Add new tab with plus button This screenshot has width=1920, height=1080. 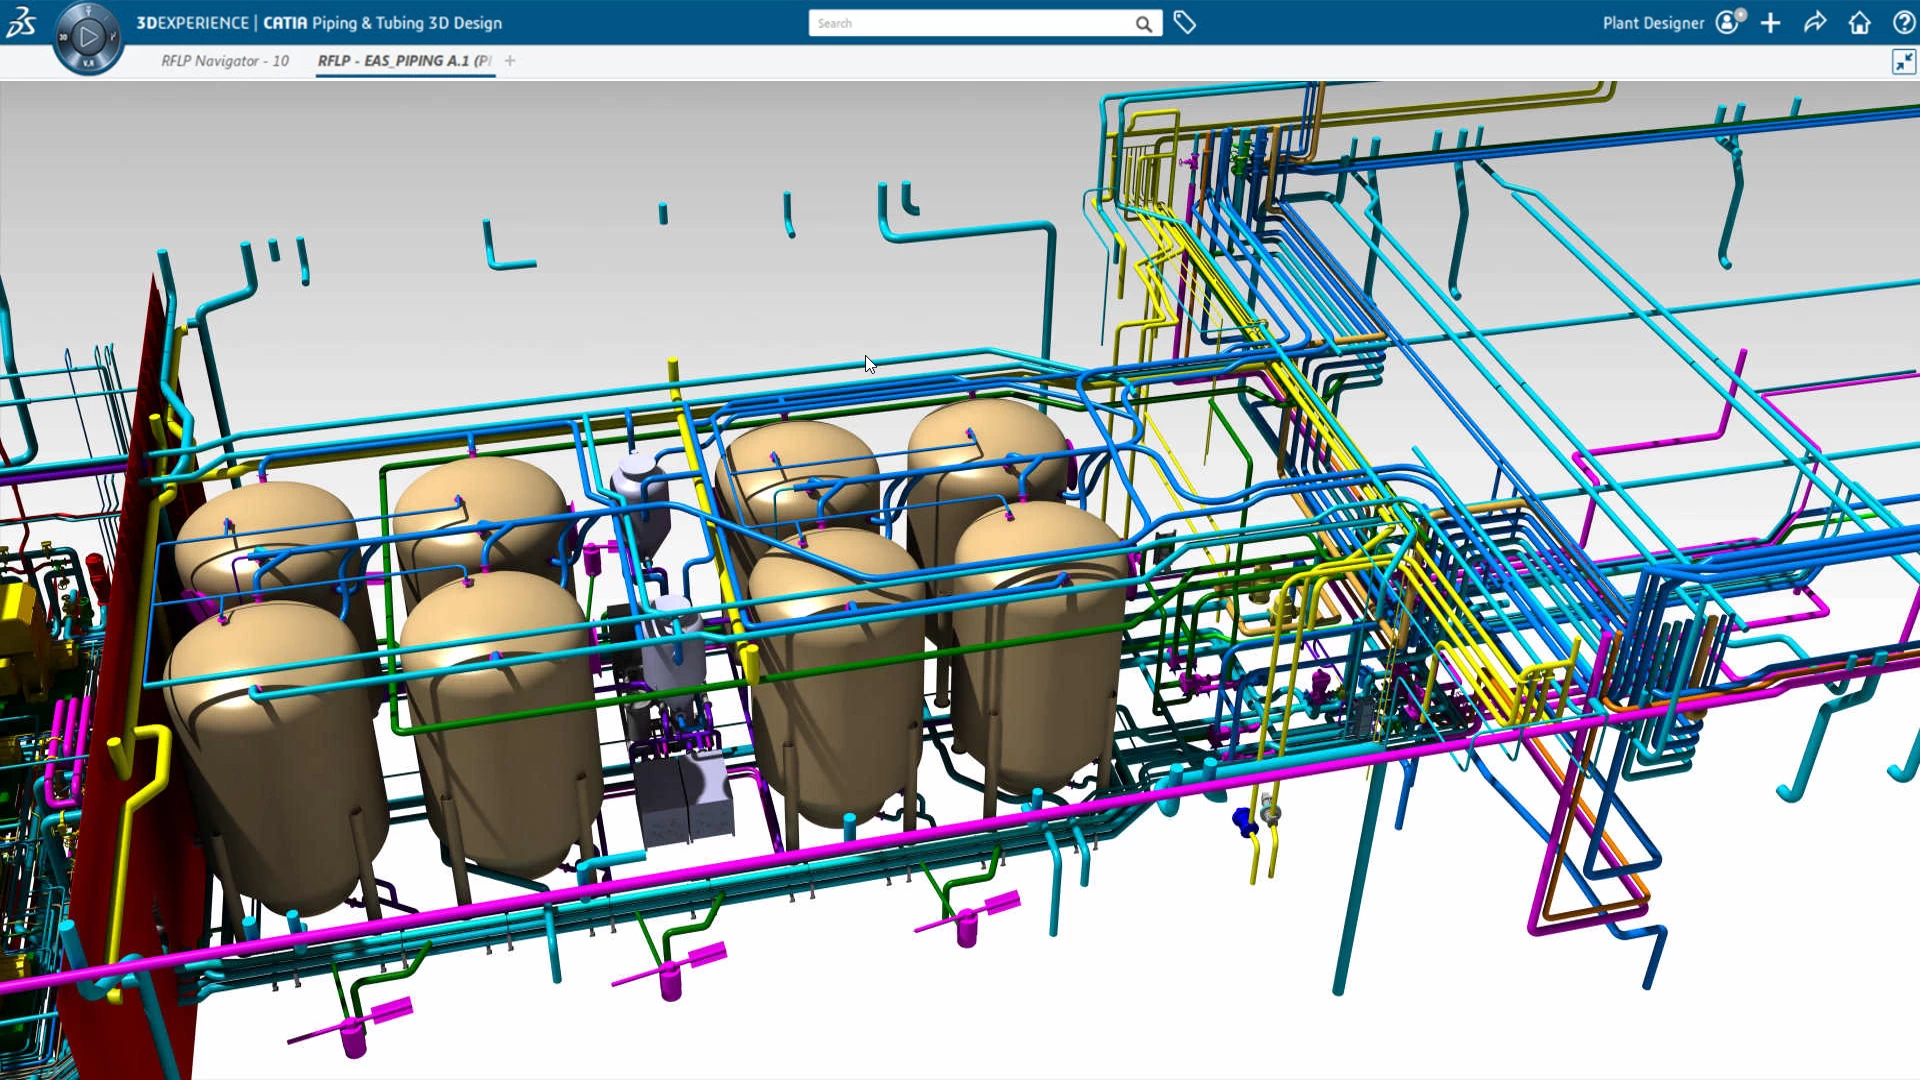(510, 61)
